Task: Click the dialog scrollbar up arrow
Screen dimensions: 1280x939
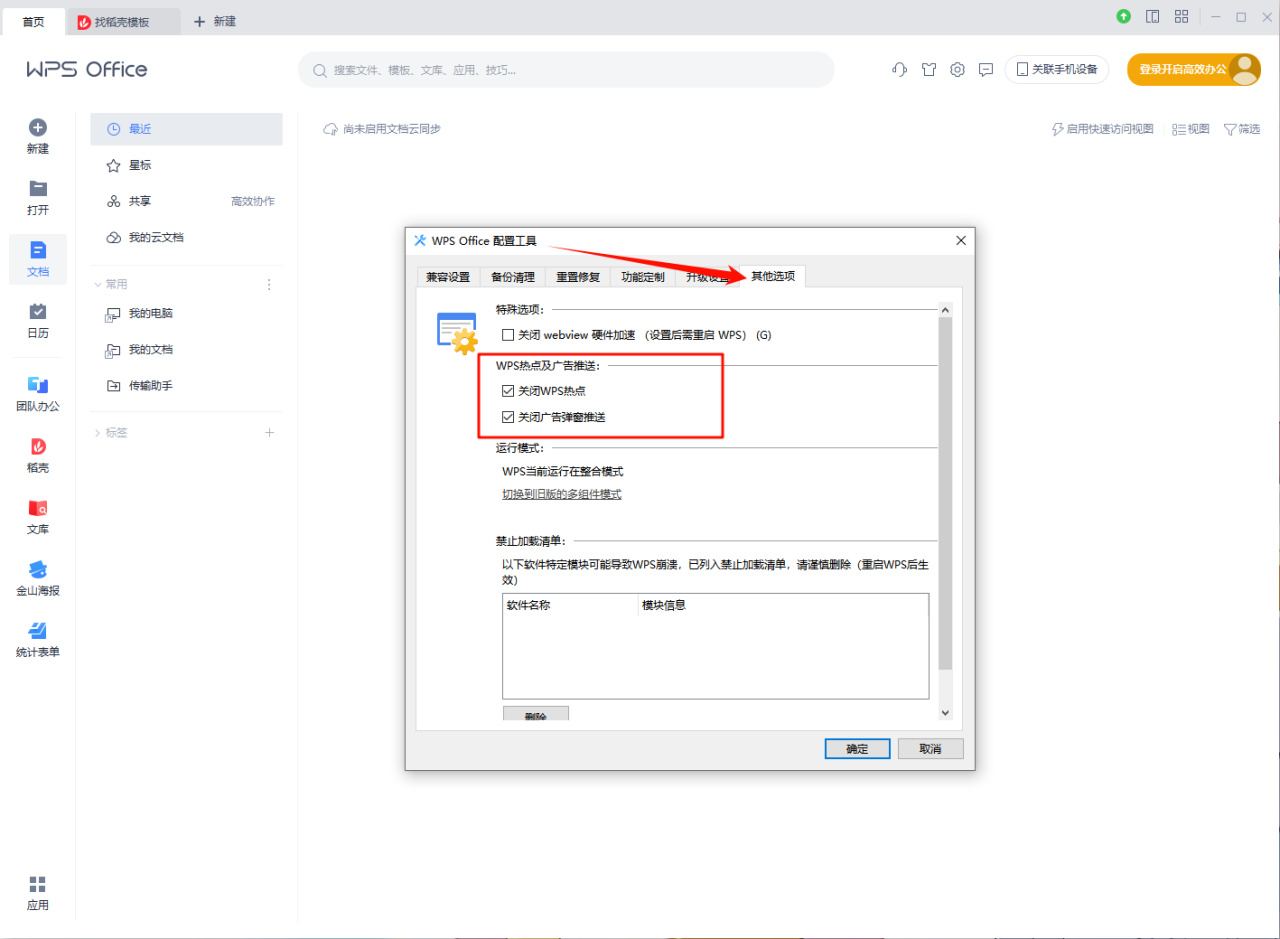Action: click(945, 310)
